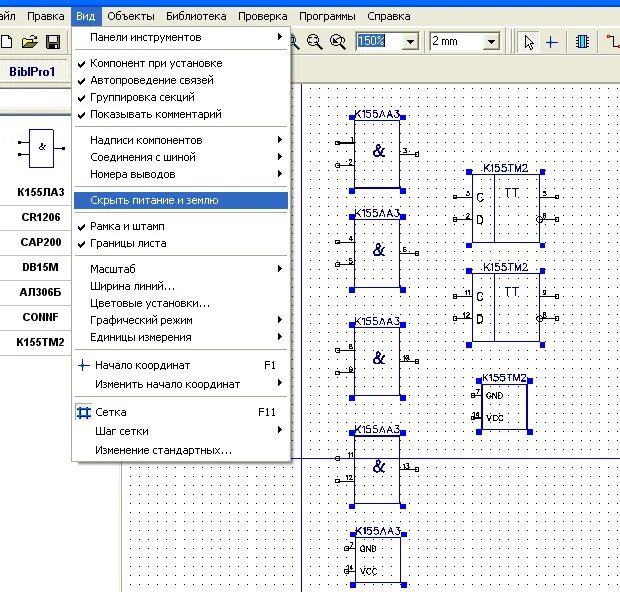Click the Save floppy disk icon

pos(52,42)
